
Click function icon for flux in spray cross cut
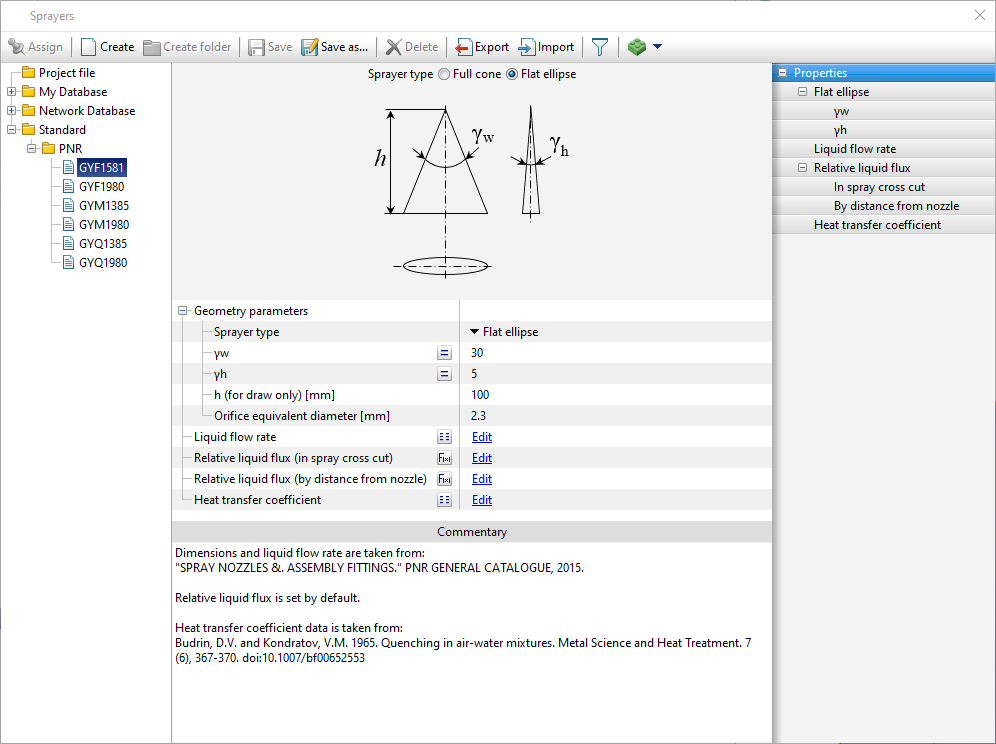point(444,458)
